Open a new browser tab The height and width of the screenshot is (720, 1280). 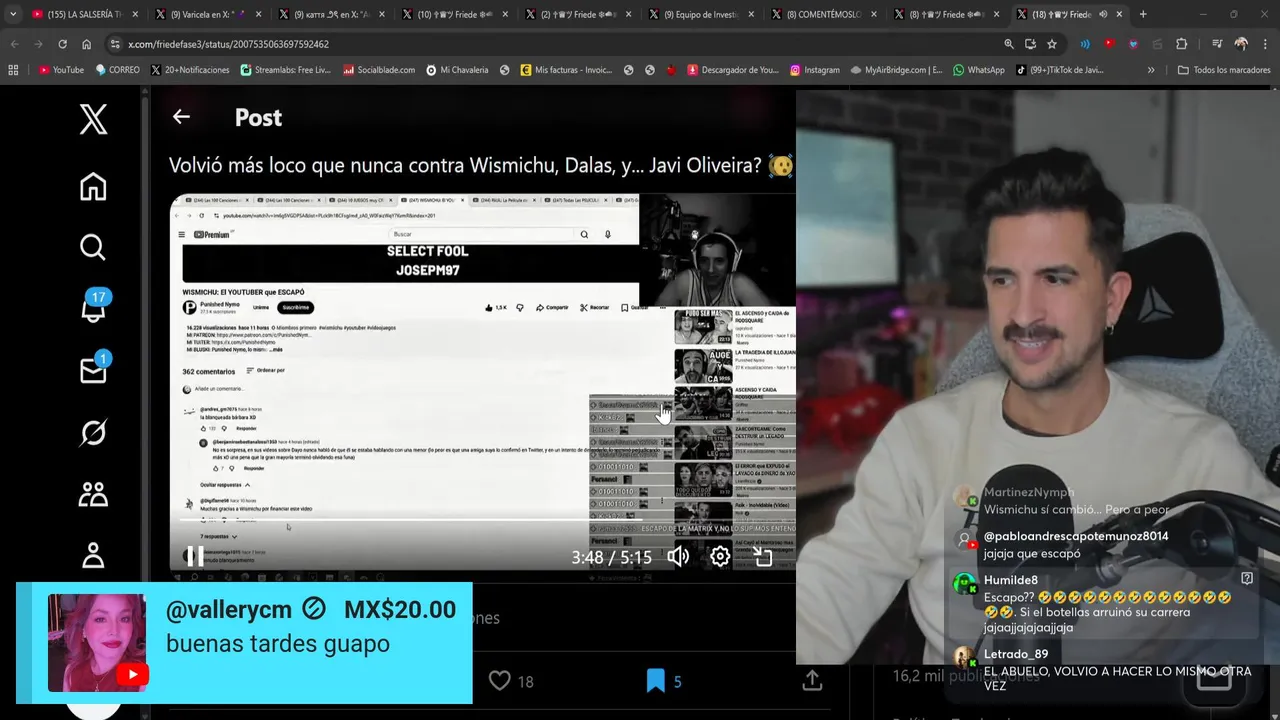(x=1143, y=14)
